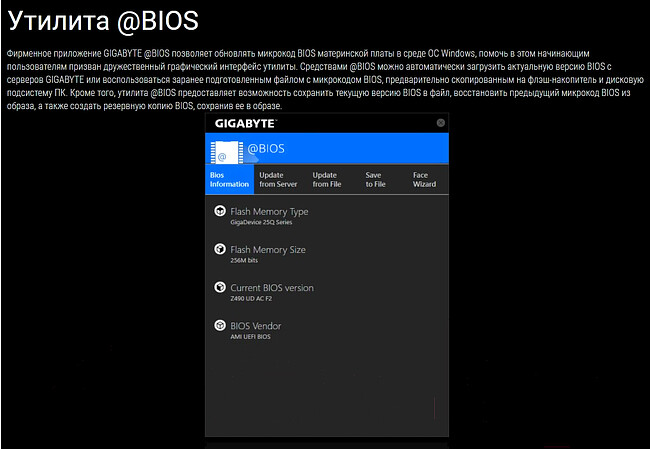Click the Flash Memory Type icon
The image size is (650, 449).
coord(220,211)
